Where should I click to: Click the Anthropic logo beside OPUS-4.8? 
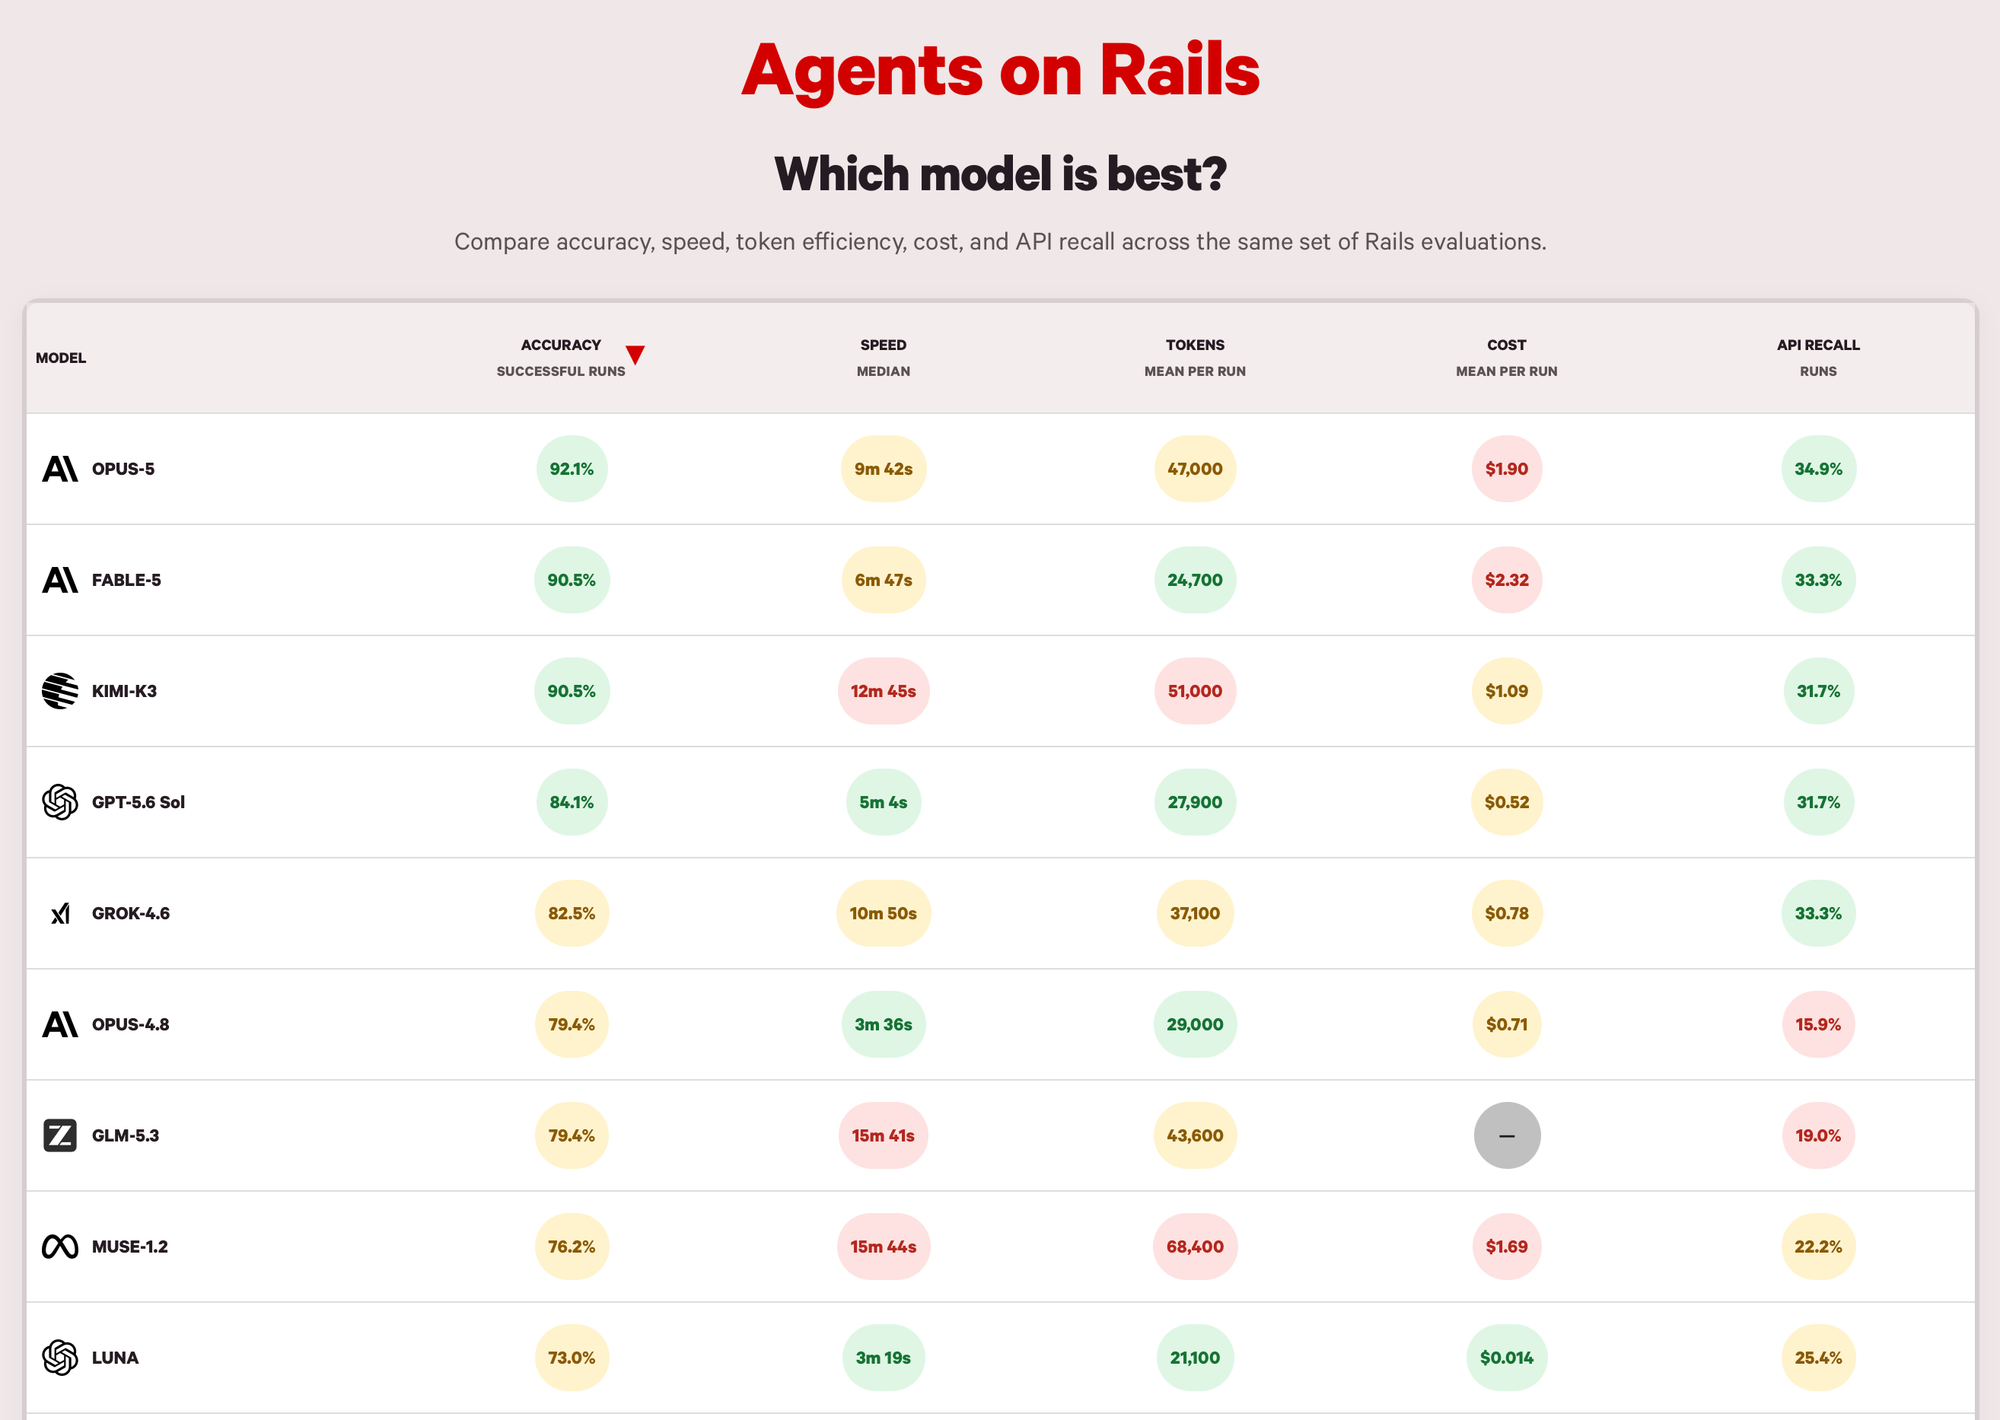[x=60, y=1024]
